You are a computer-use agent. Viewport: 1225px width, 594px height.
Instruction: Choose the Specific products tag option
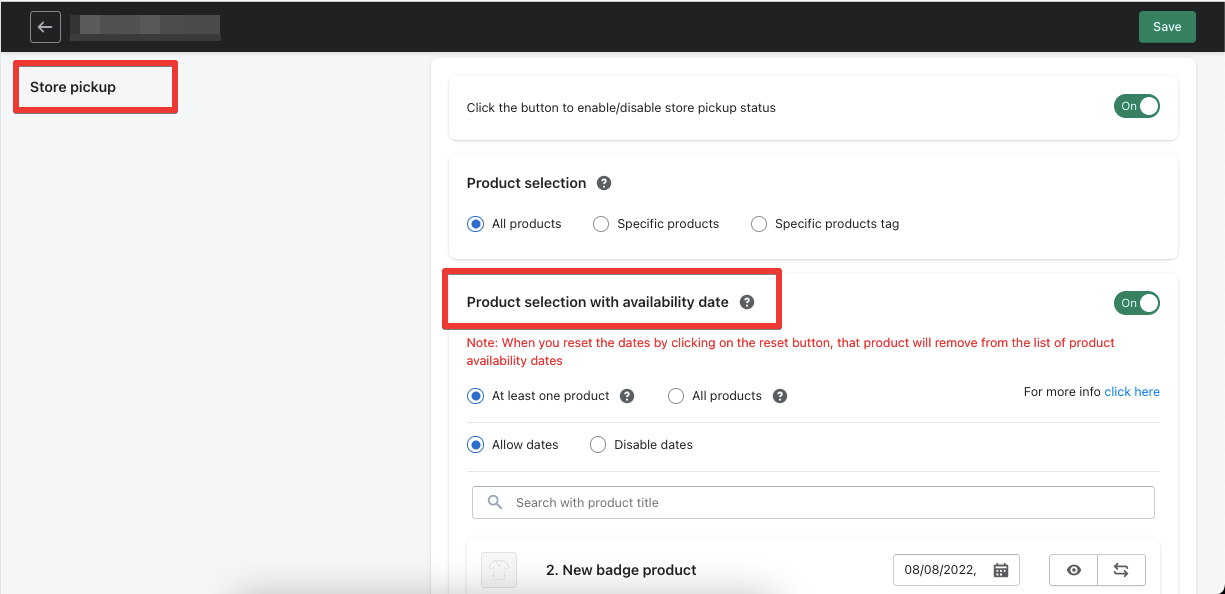tap(759, 224)
